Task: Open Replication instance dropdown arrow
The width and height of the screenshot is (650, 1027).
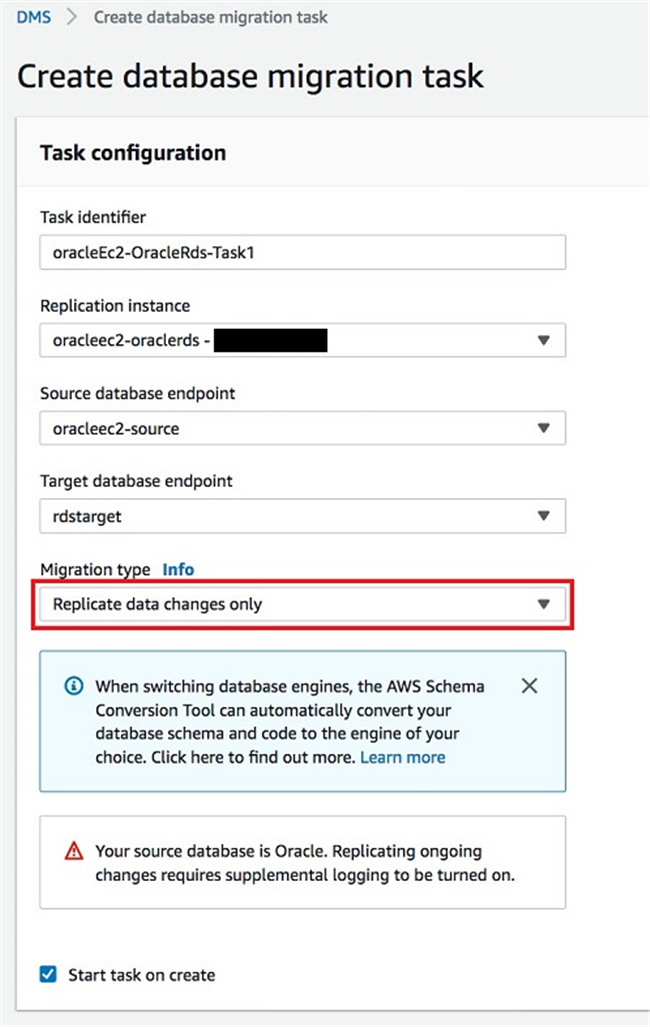Action: coord(543,340)
